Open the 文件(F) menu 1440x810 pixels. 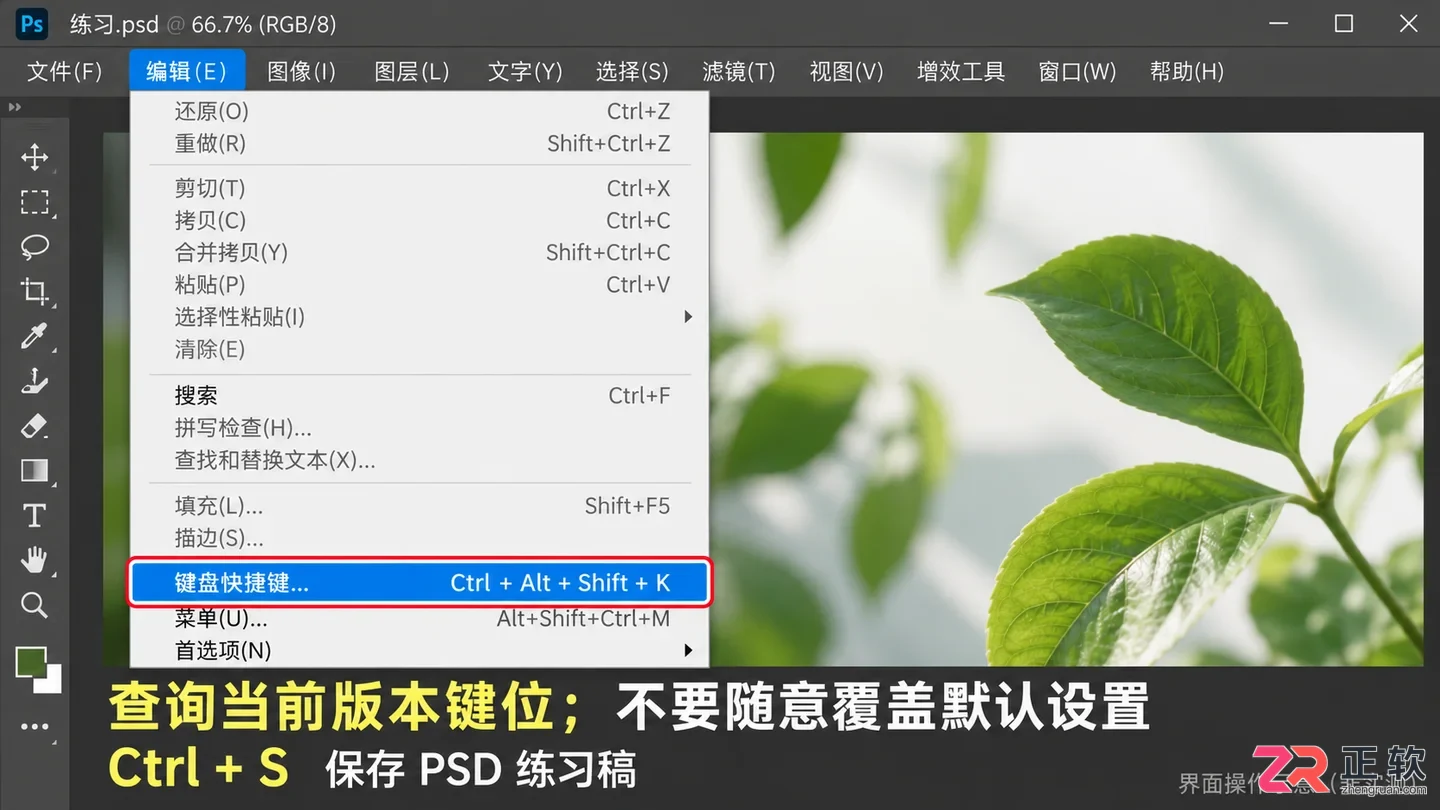pyautogui.click(x=64, y=72)
